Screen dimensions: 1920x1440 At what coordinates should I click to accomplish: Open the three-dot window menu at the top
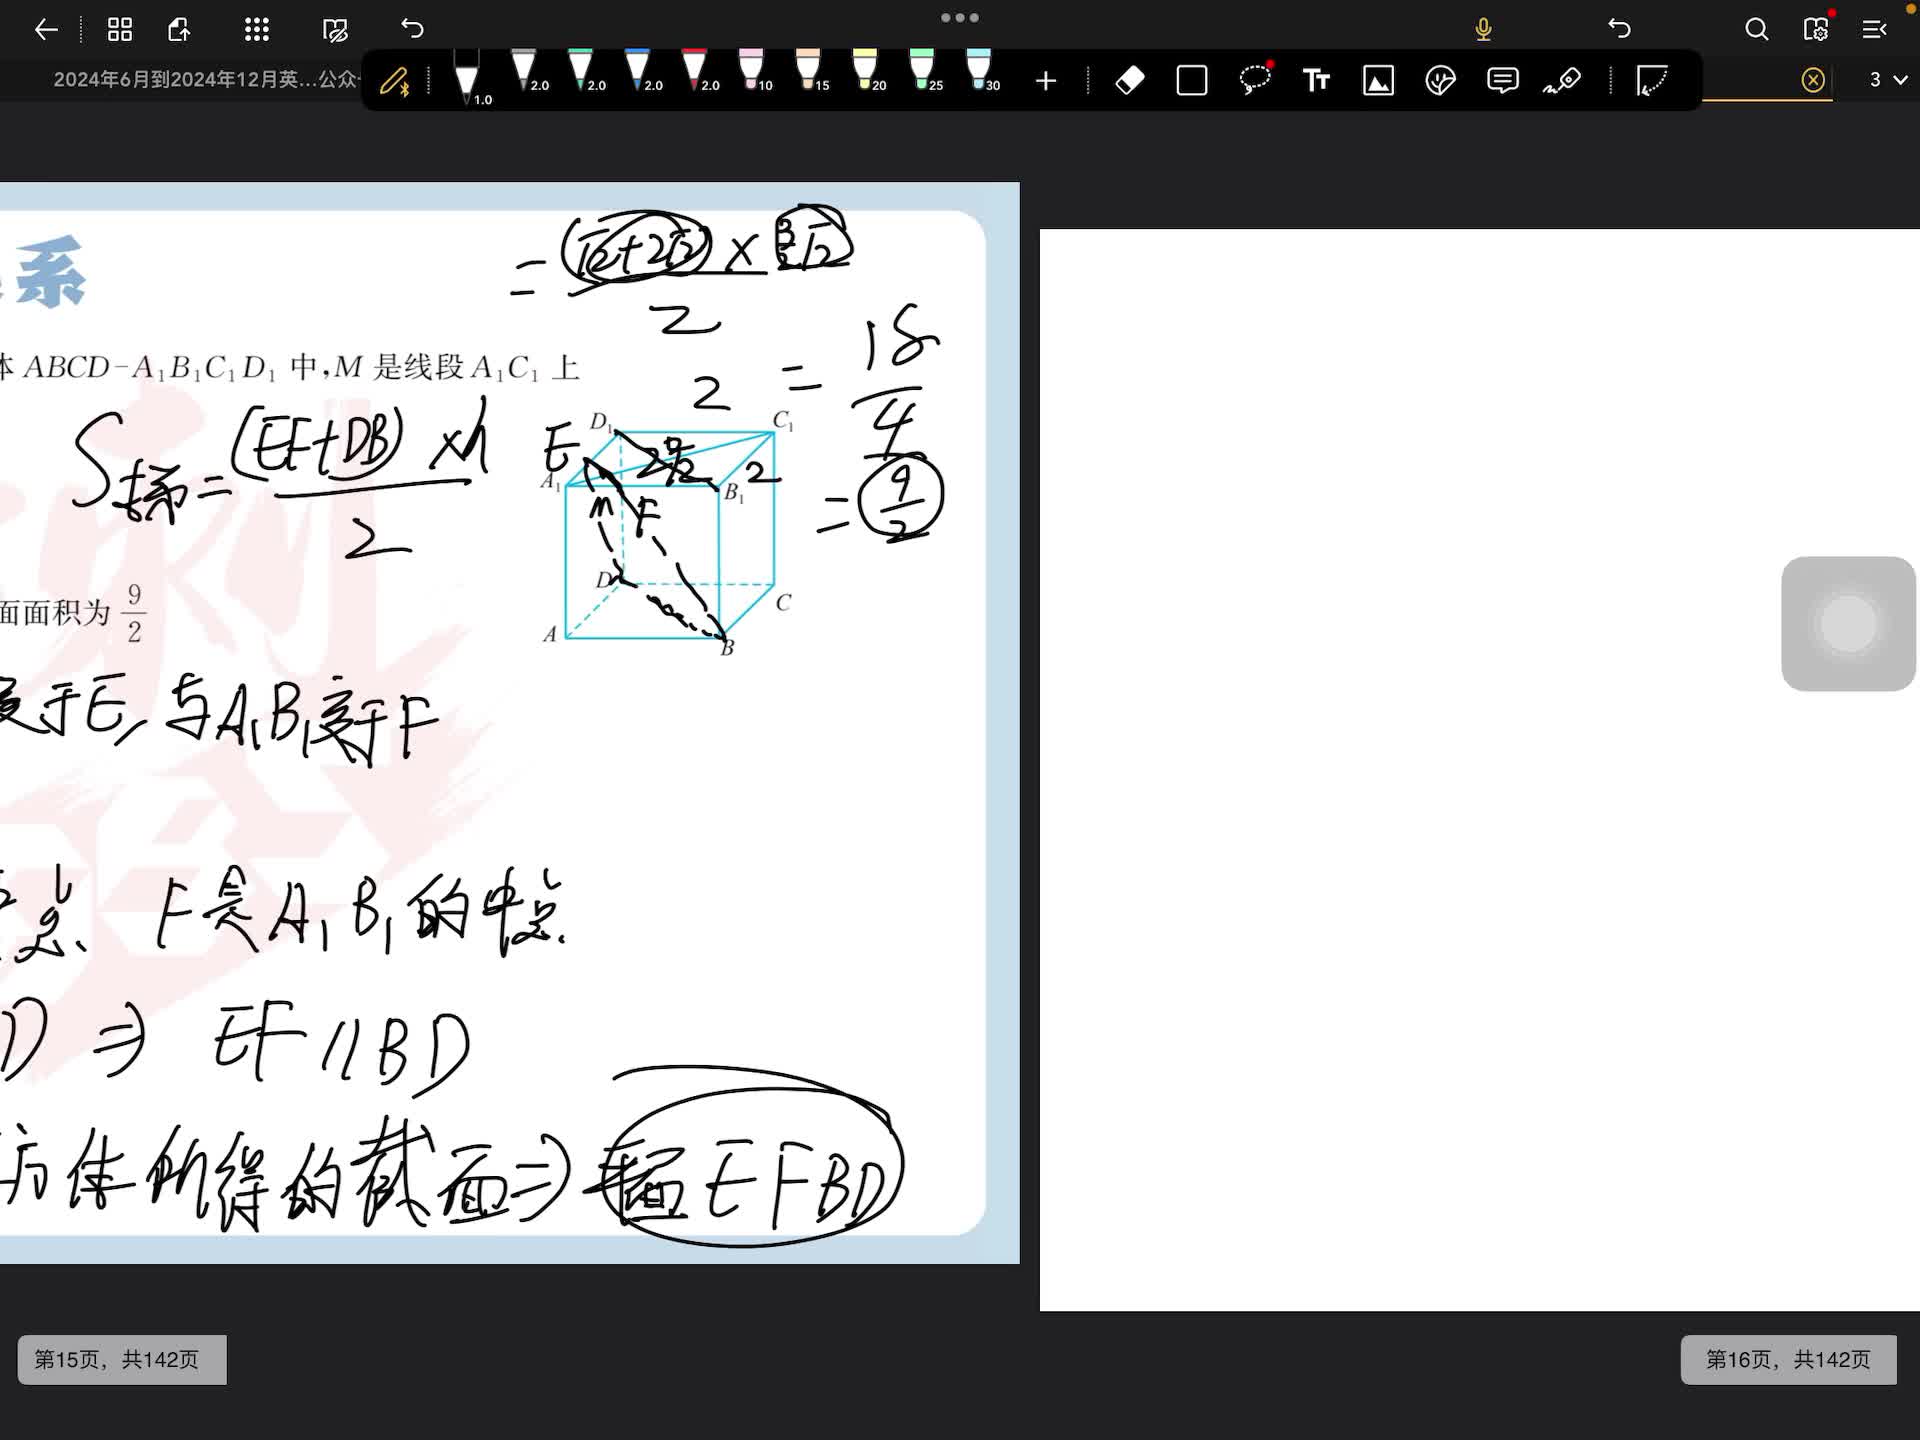pos(959,17)
